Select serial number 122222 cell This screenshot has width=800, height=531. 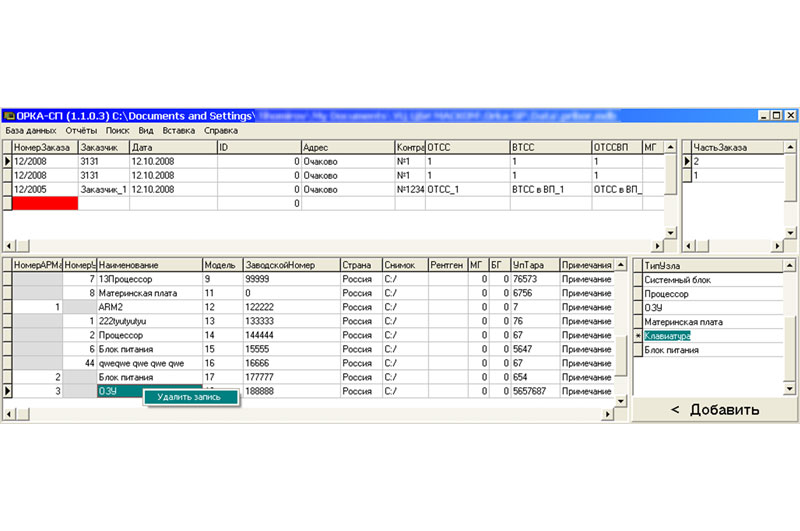coord(291,307)
